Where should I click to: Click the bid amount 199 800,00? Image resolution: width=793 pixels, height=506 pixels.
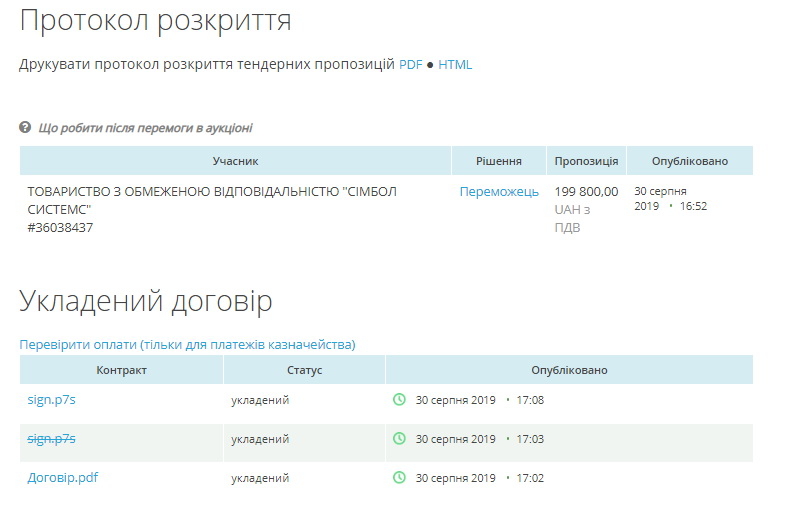pos(586,192)
